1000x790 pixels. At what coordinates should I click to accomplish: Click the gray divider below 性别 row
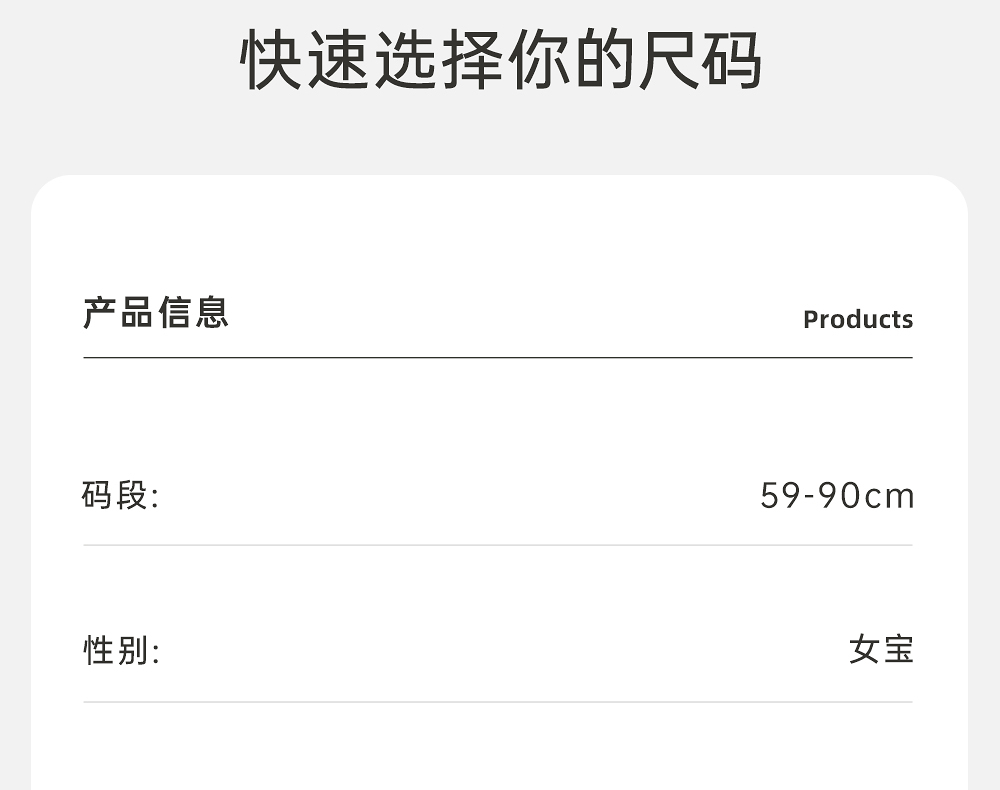tap(498, 702)
